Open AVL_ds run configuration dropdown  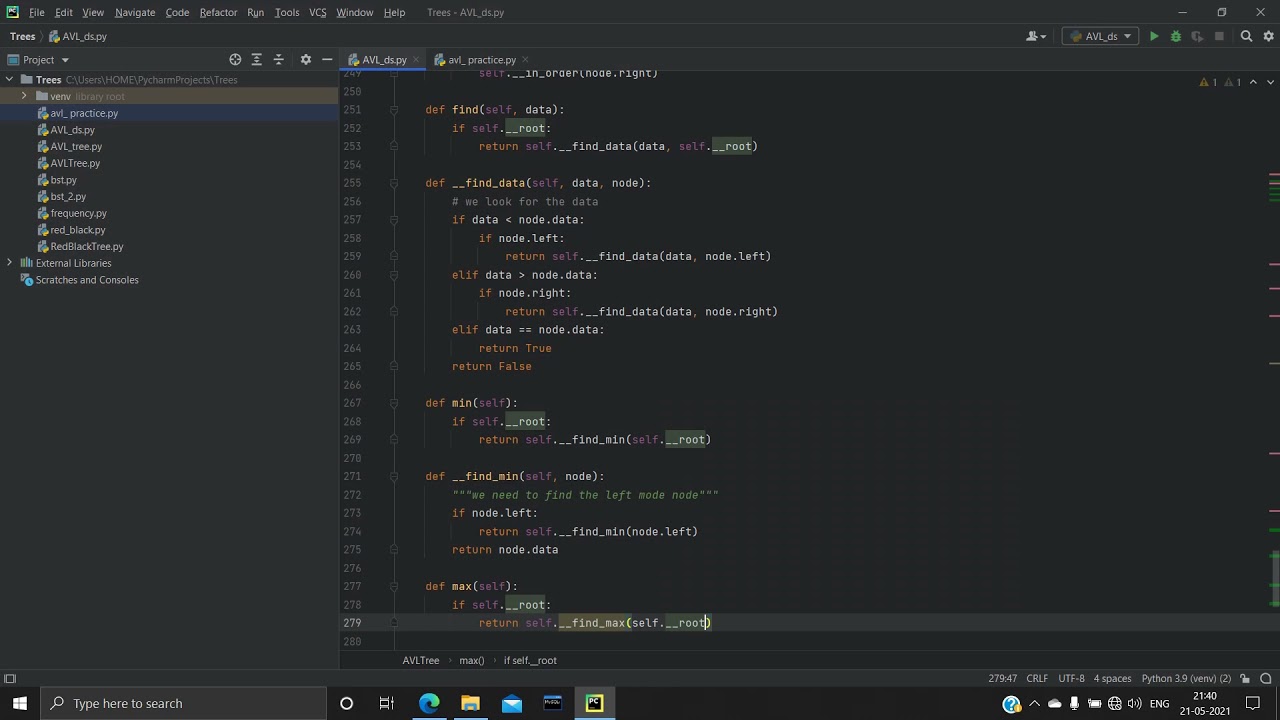(x=1100, y=36)
